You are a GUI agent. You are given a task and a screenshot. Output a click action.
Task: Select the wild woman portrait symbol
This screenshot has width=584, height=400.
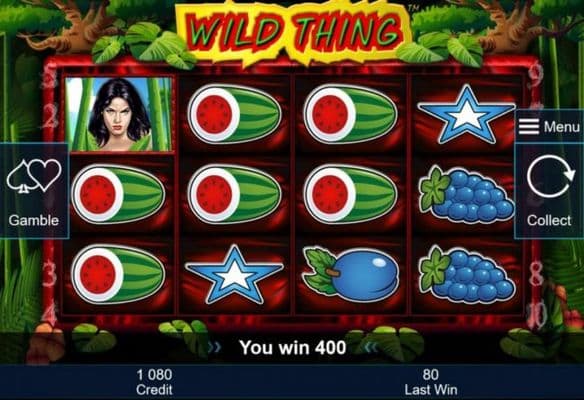click(119, 114)
